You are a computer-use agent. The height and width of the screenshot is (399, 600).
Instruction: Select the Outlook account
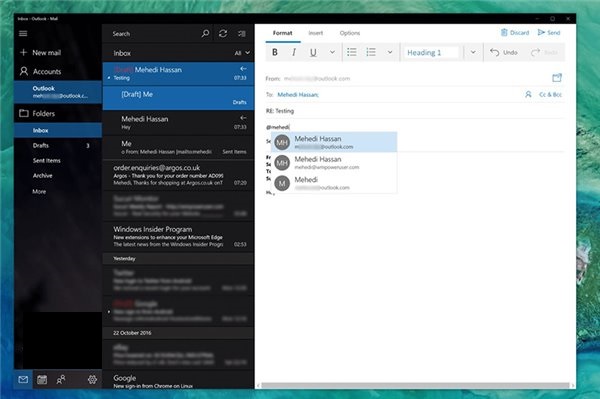pyautogui.click(x=58, y=92)
